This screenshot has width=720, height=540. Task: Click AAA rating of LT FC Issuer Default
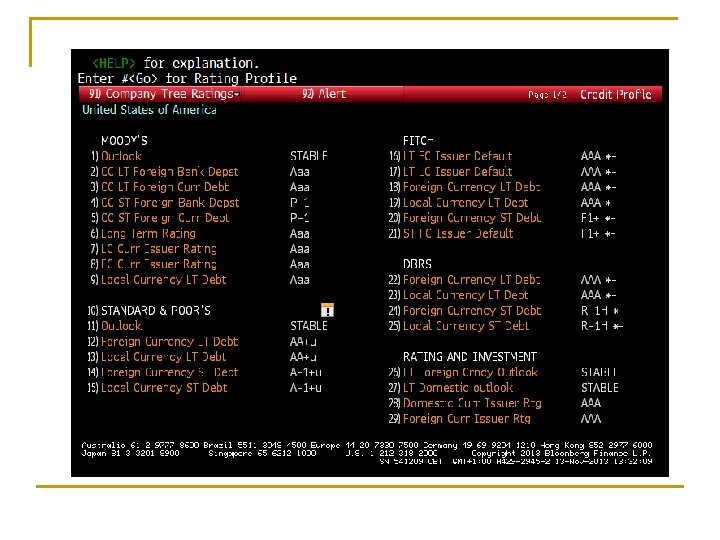click(x=598, y=156)
